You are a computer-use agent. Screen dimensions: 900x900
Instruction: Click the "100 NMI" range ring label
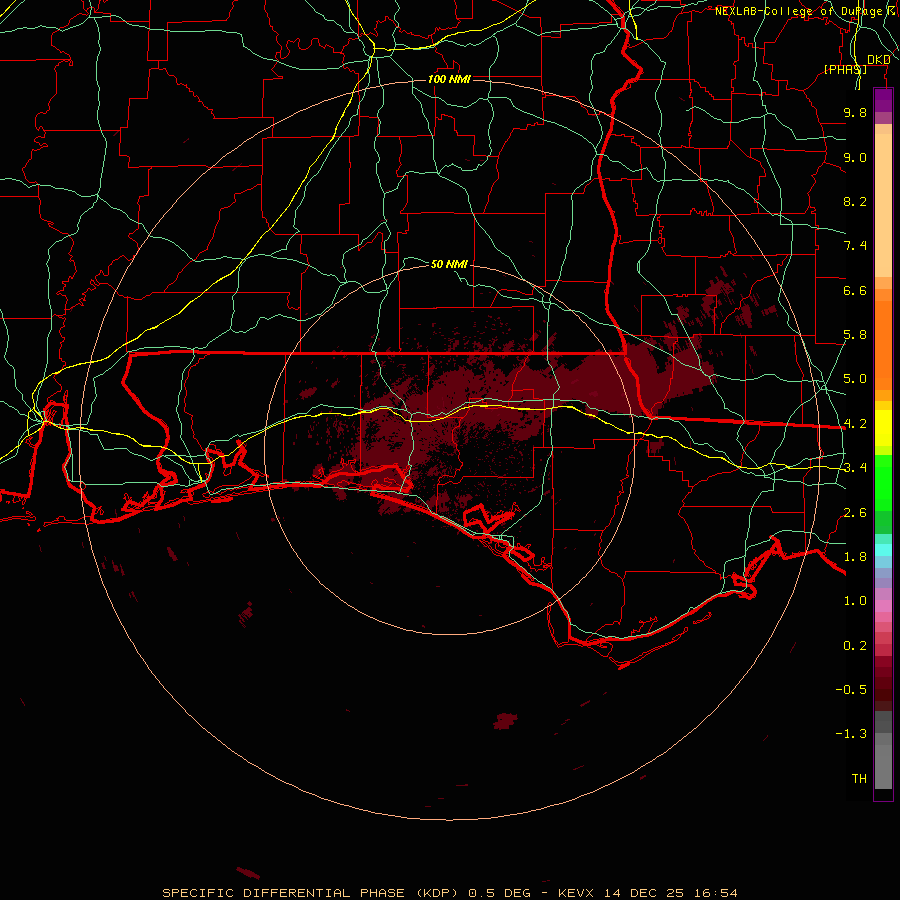pyautogui.click(x=449, y=79)
